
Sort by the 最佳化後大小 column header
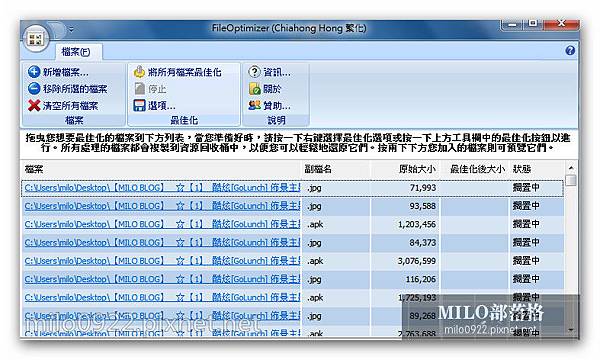[x=475, y=169]
